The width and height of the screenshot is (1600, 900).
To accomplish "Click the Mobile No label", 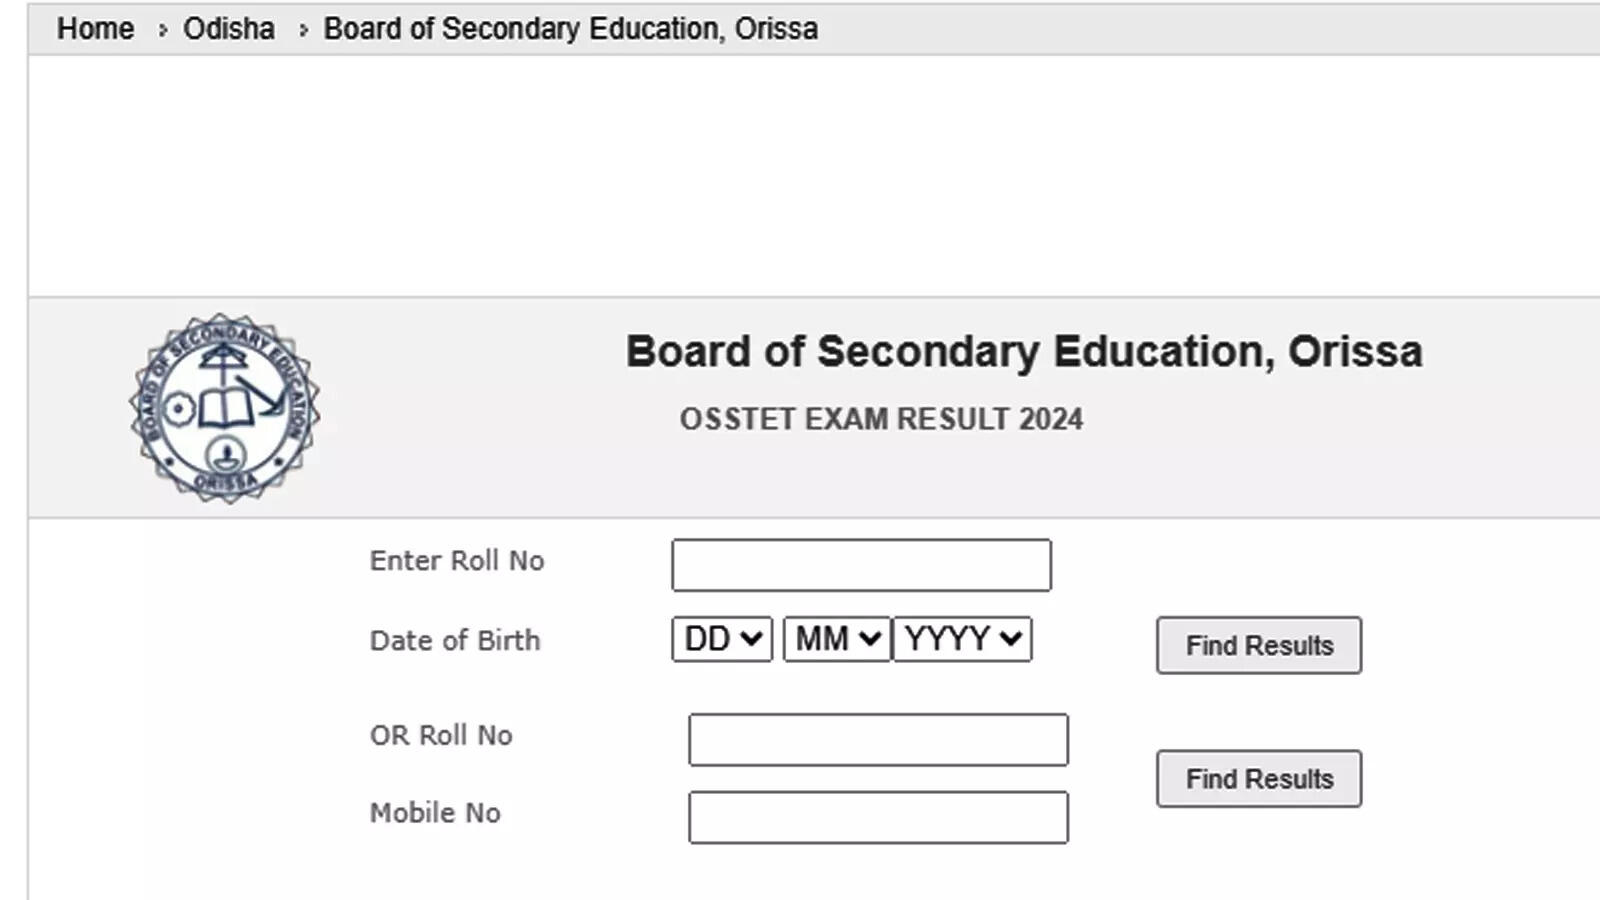I will [435, 813].
